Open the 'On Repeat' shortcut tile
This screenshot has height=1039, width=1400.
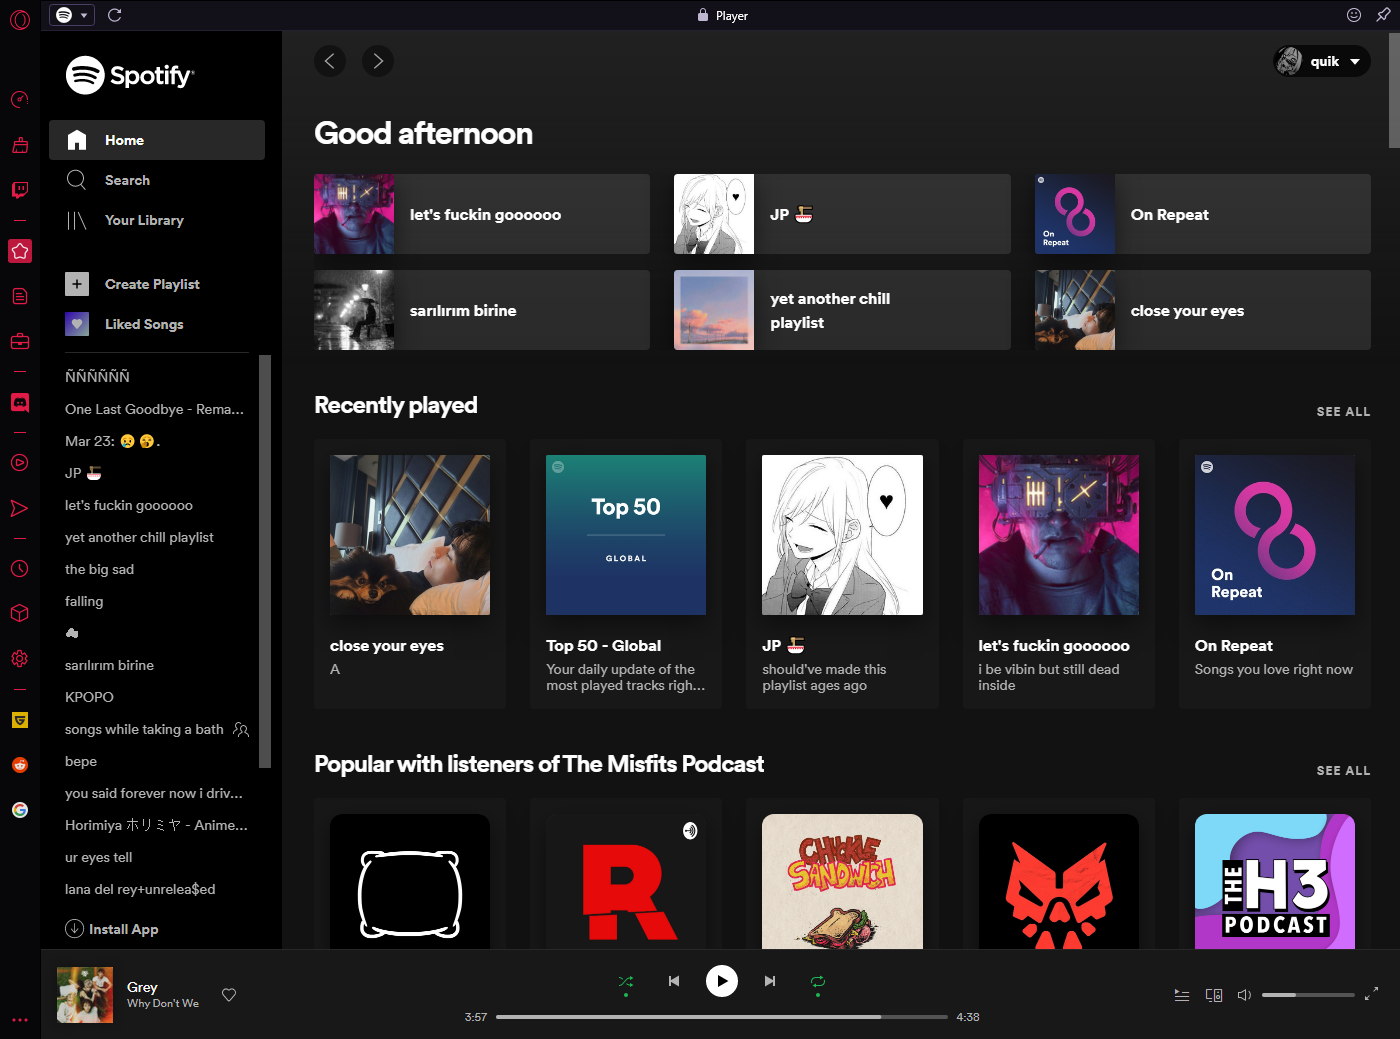1203,214
